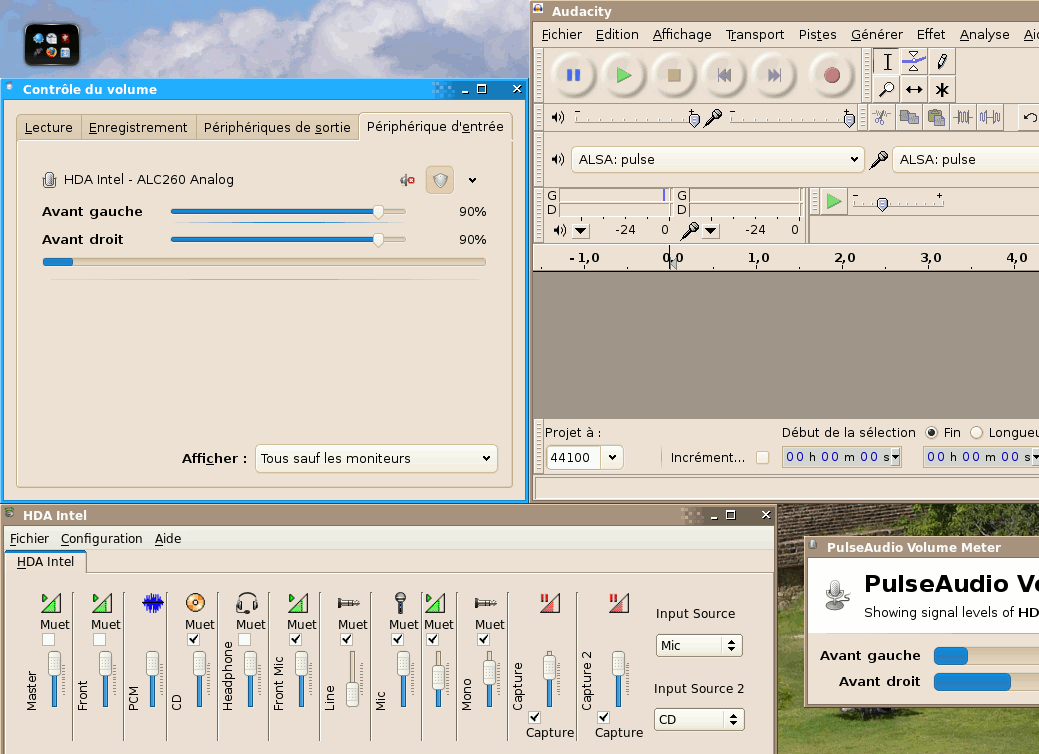Image resolution: width=1039 pixels, height=754 pixels.
Task: Tick the Incrément checkbox in Audacity
Action: [x=763, y=457]
